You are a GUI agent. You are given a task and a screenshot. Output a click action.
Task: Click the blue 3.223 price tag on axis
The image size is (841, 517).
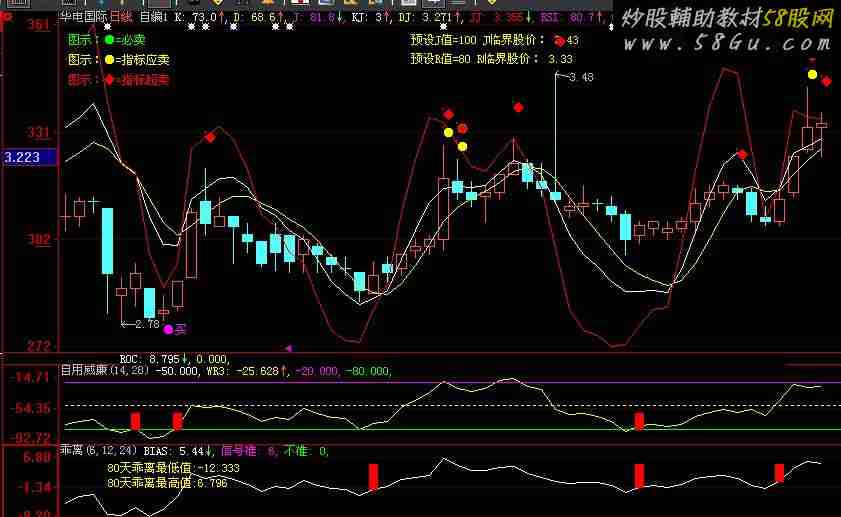(28, 157)
